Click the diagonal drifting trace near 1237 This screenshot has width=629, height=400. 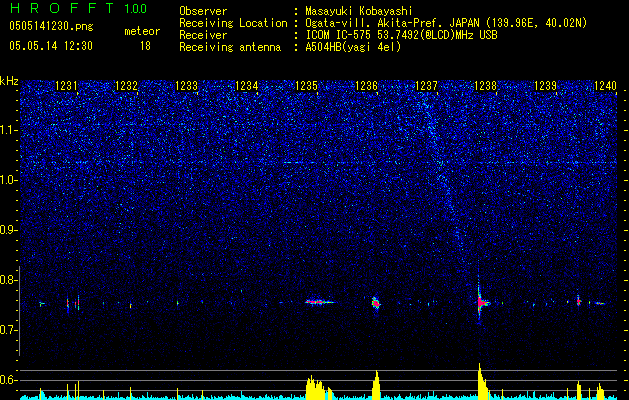(x=444, y=177)
